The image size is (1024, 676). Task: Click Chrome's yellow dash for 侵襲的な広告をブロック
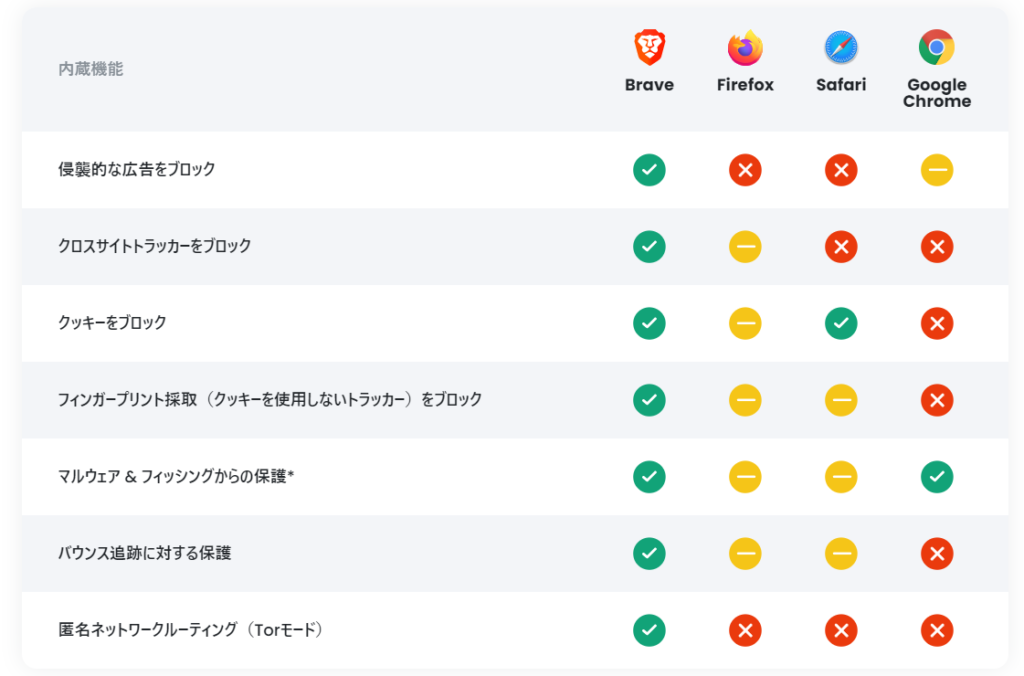point(937,170)
